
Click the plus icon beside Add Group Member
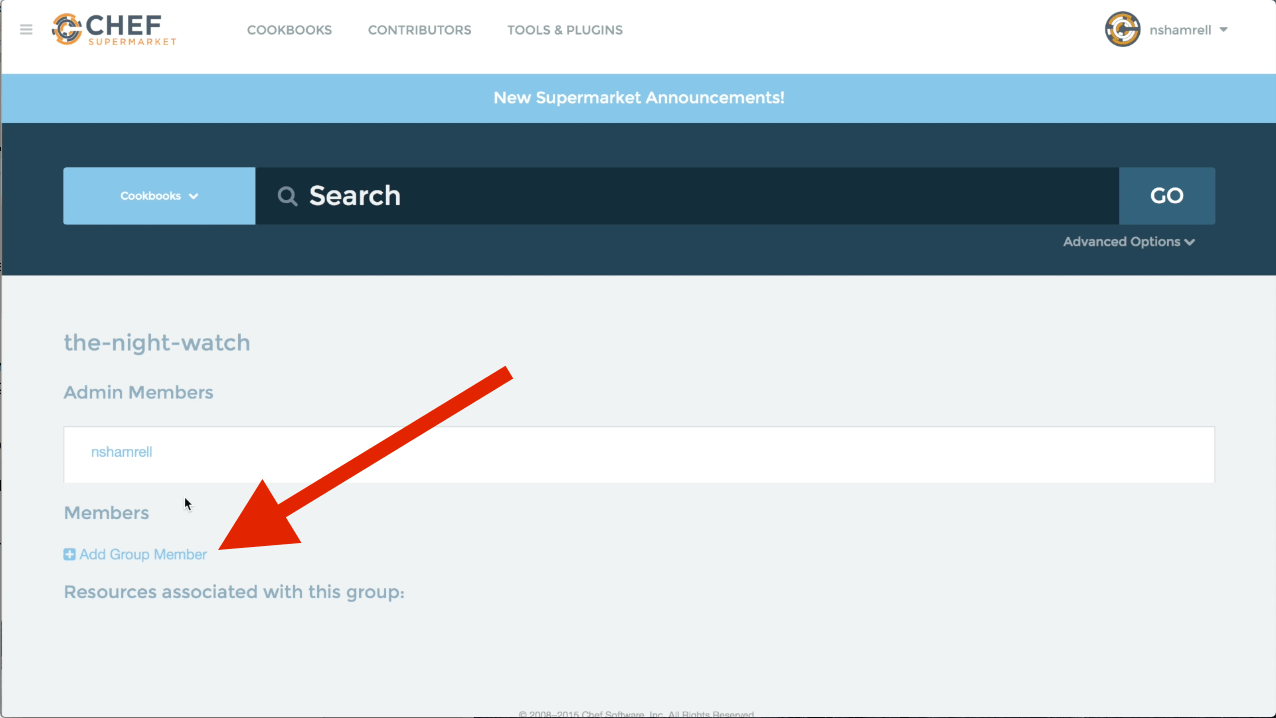(x=70, y=554)
